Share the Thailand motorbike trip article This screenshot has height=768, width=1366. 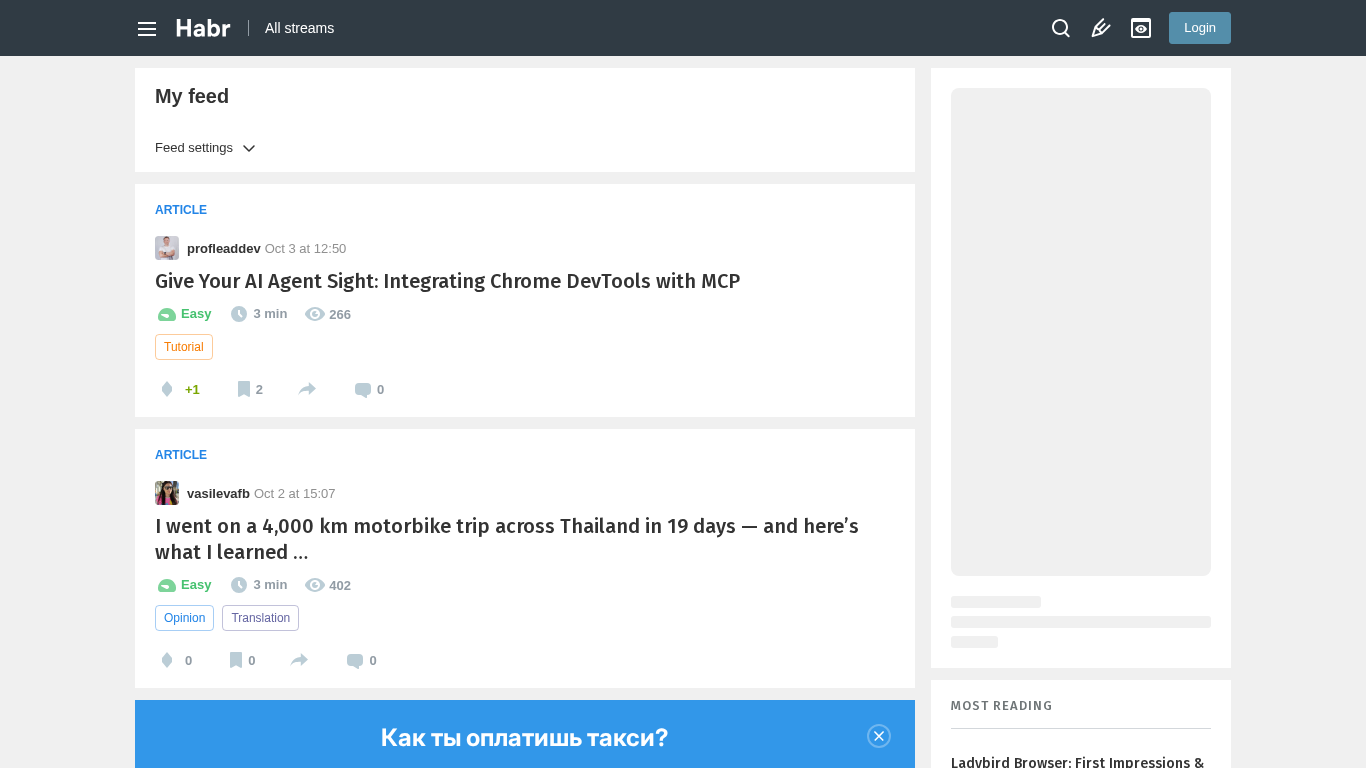pyautogui.click(x=299, y=660)
